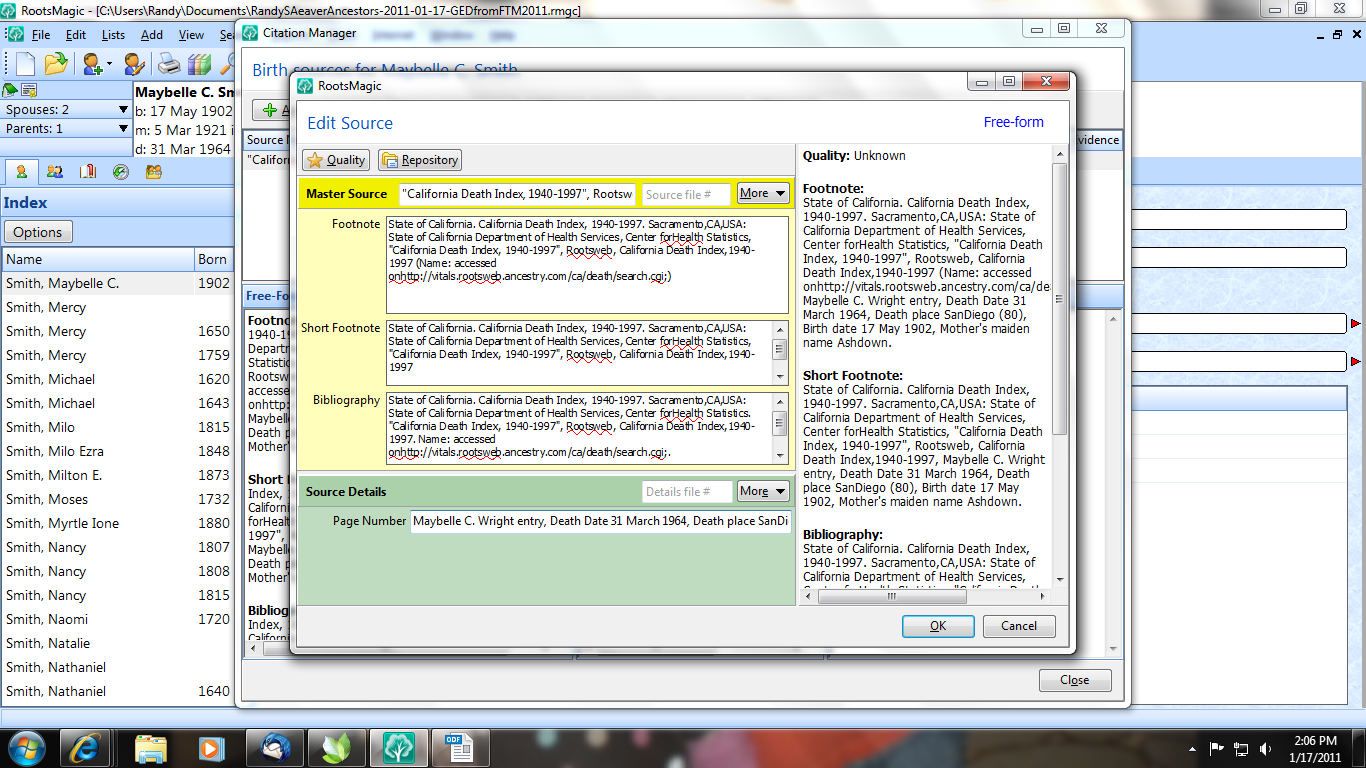This screenshot has width=1366, height=768.
Task: Select Smith, Myrtle Ione in the index
Action: pos(117,523)
